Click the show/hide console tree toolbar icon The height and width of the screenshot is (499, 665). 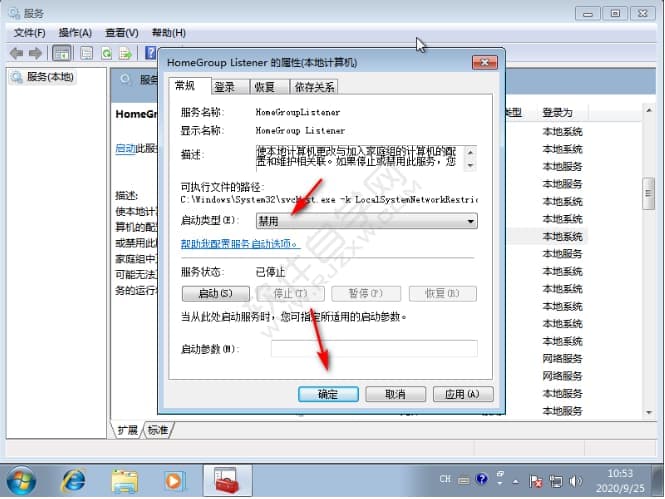tap(62, 53)
